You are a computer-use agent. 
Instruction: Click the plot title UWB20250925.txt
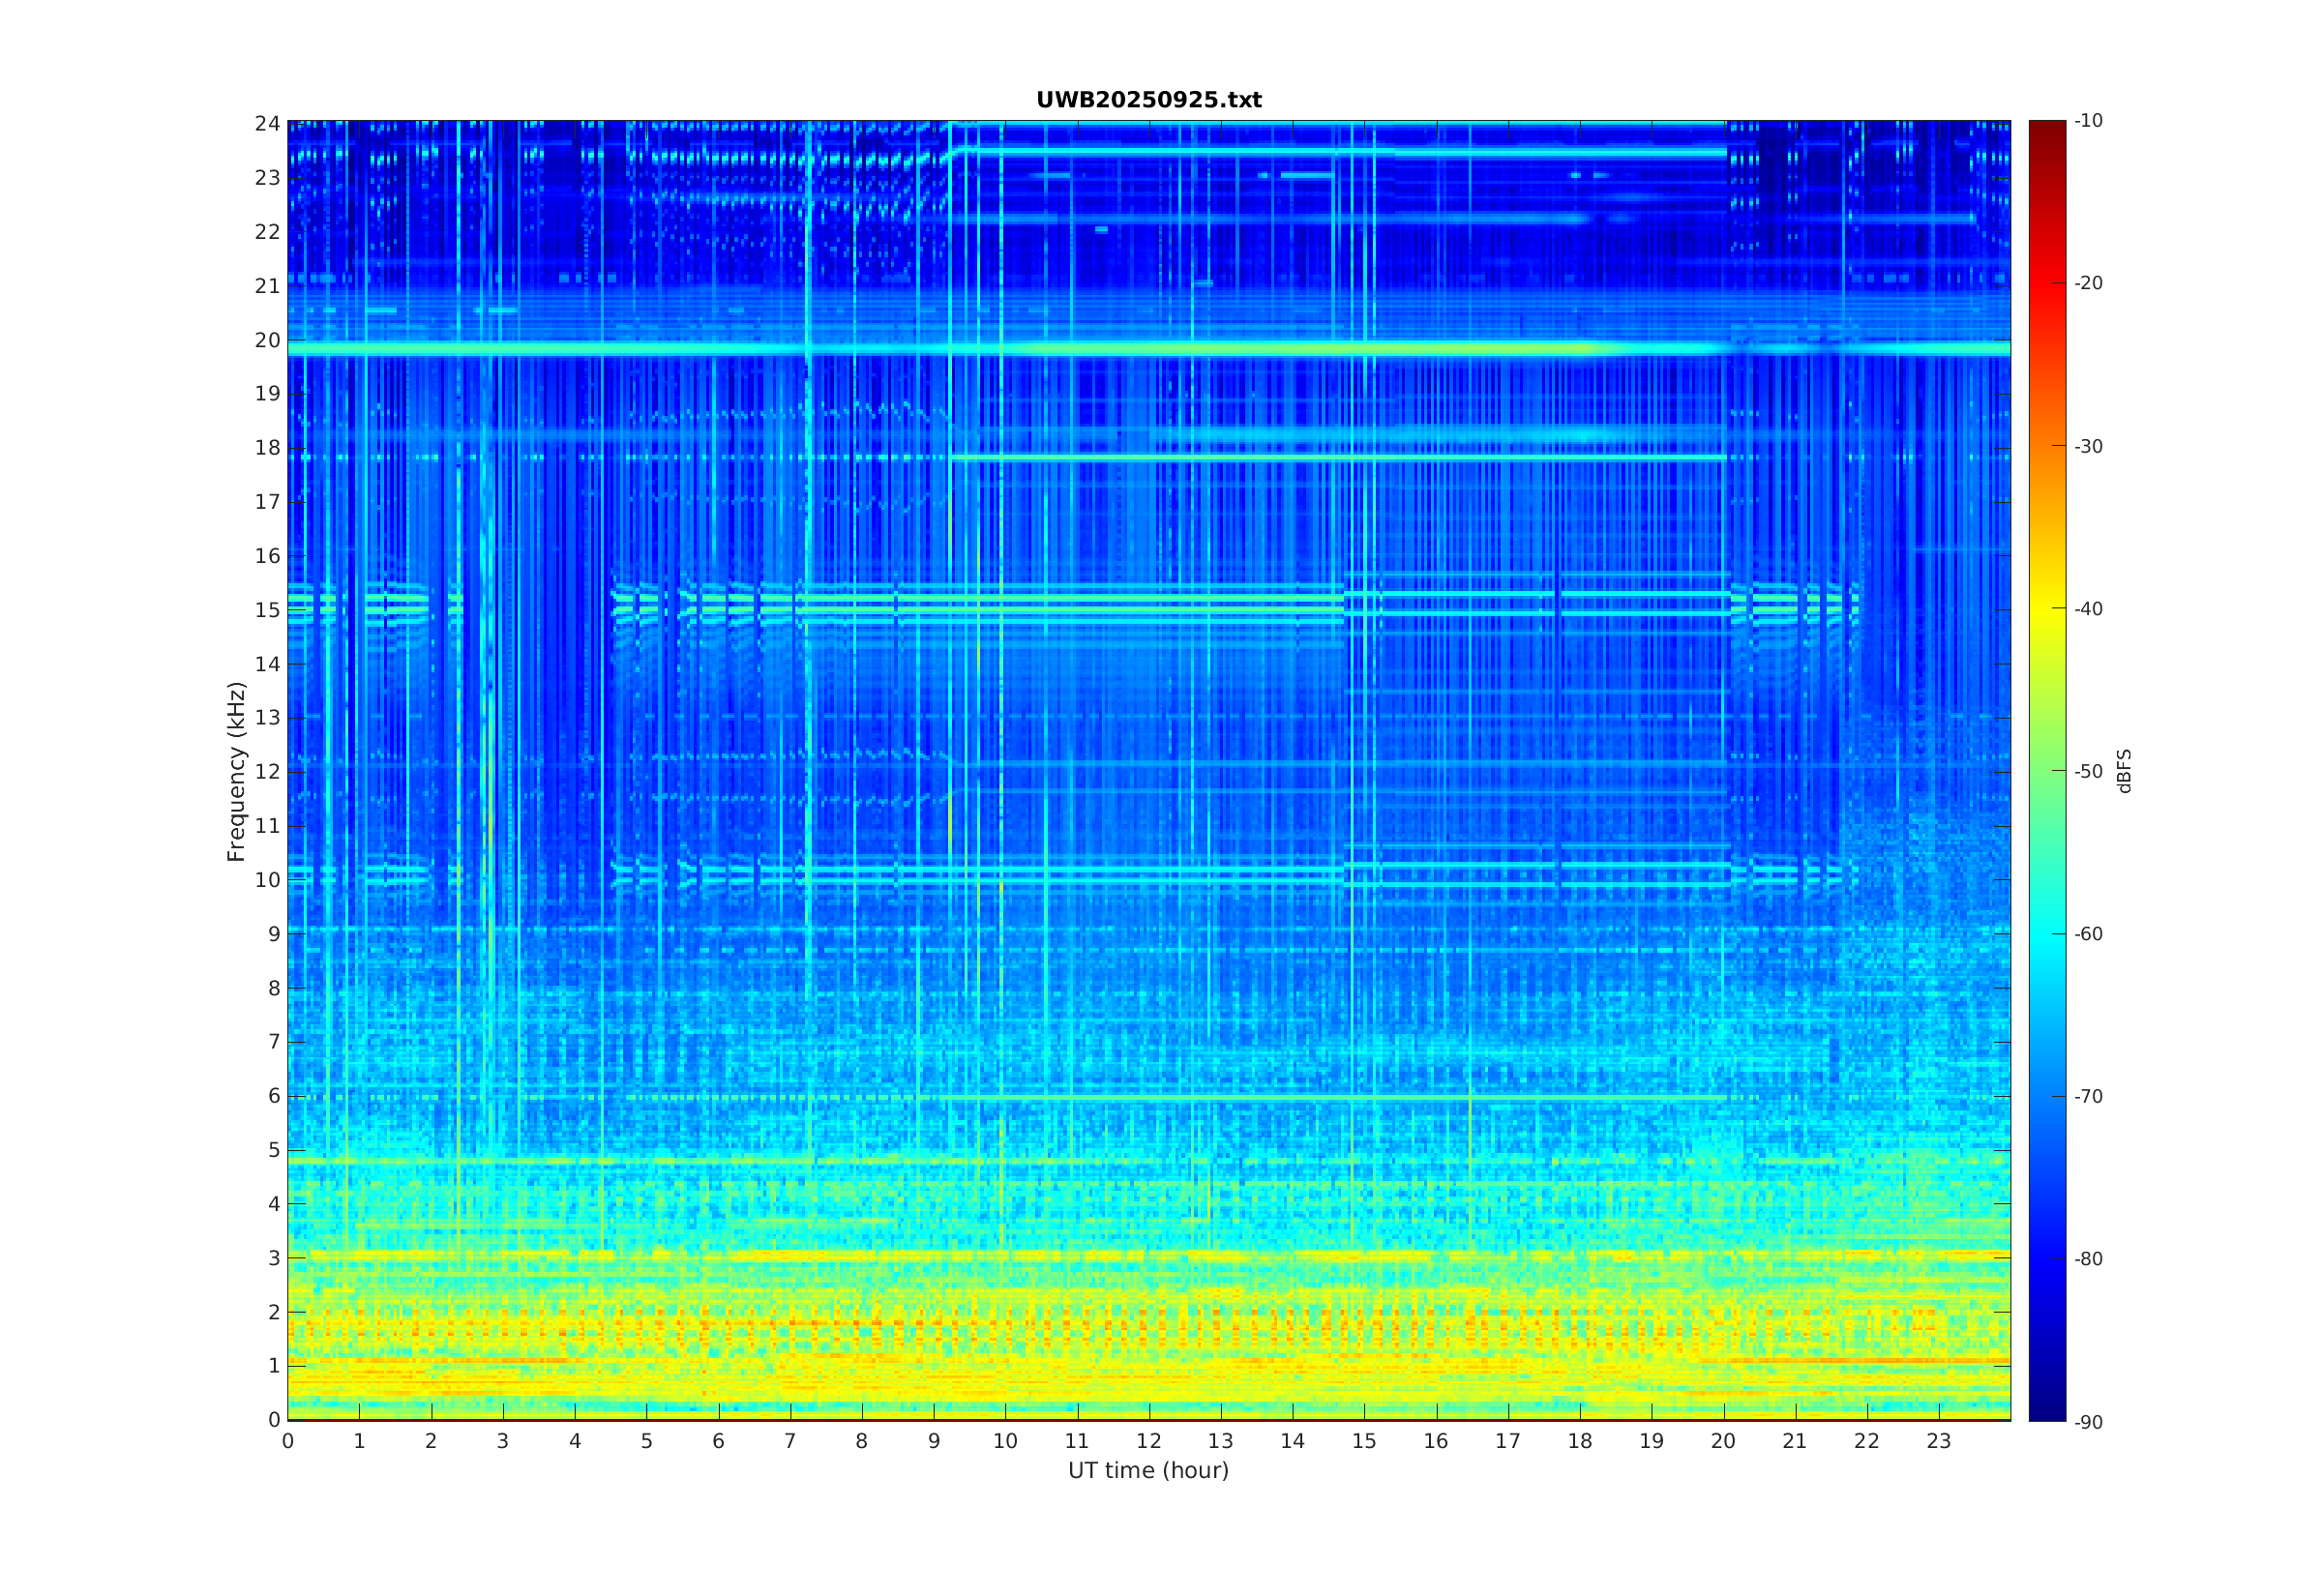click(x=1148, y=100)
